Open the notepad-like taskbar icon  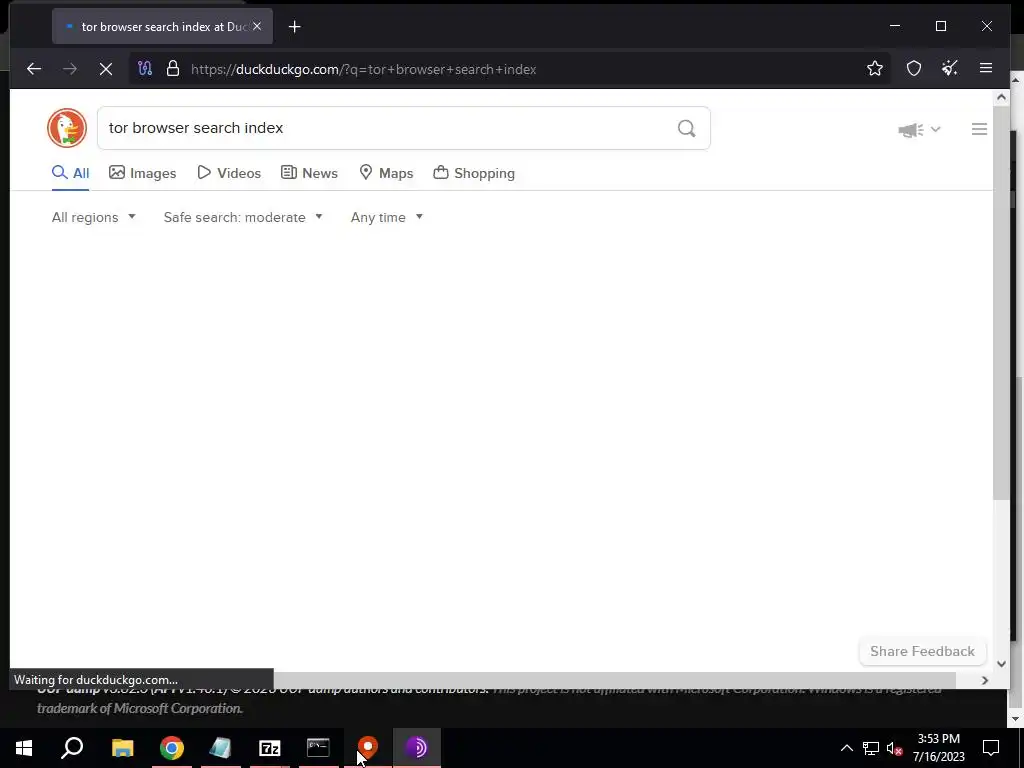tap(221, 748)
